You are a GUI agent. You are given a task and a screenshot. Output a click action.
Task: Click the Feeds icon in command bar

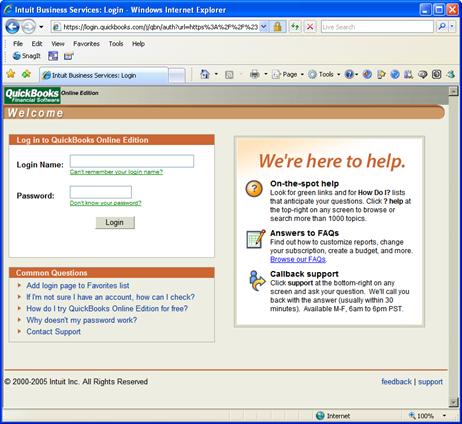[x=229, y=75]
